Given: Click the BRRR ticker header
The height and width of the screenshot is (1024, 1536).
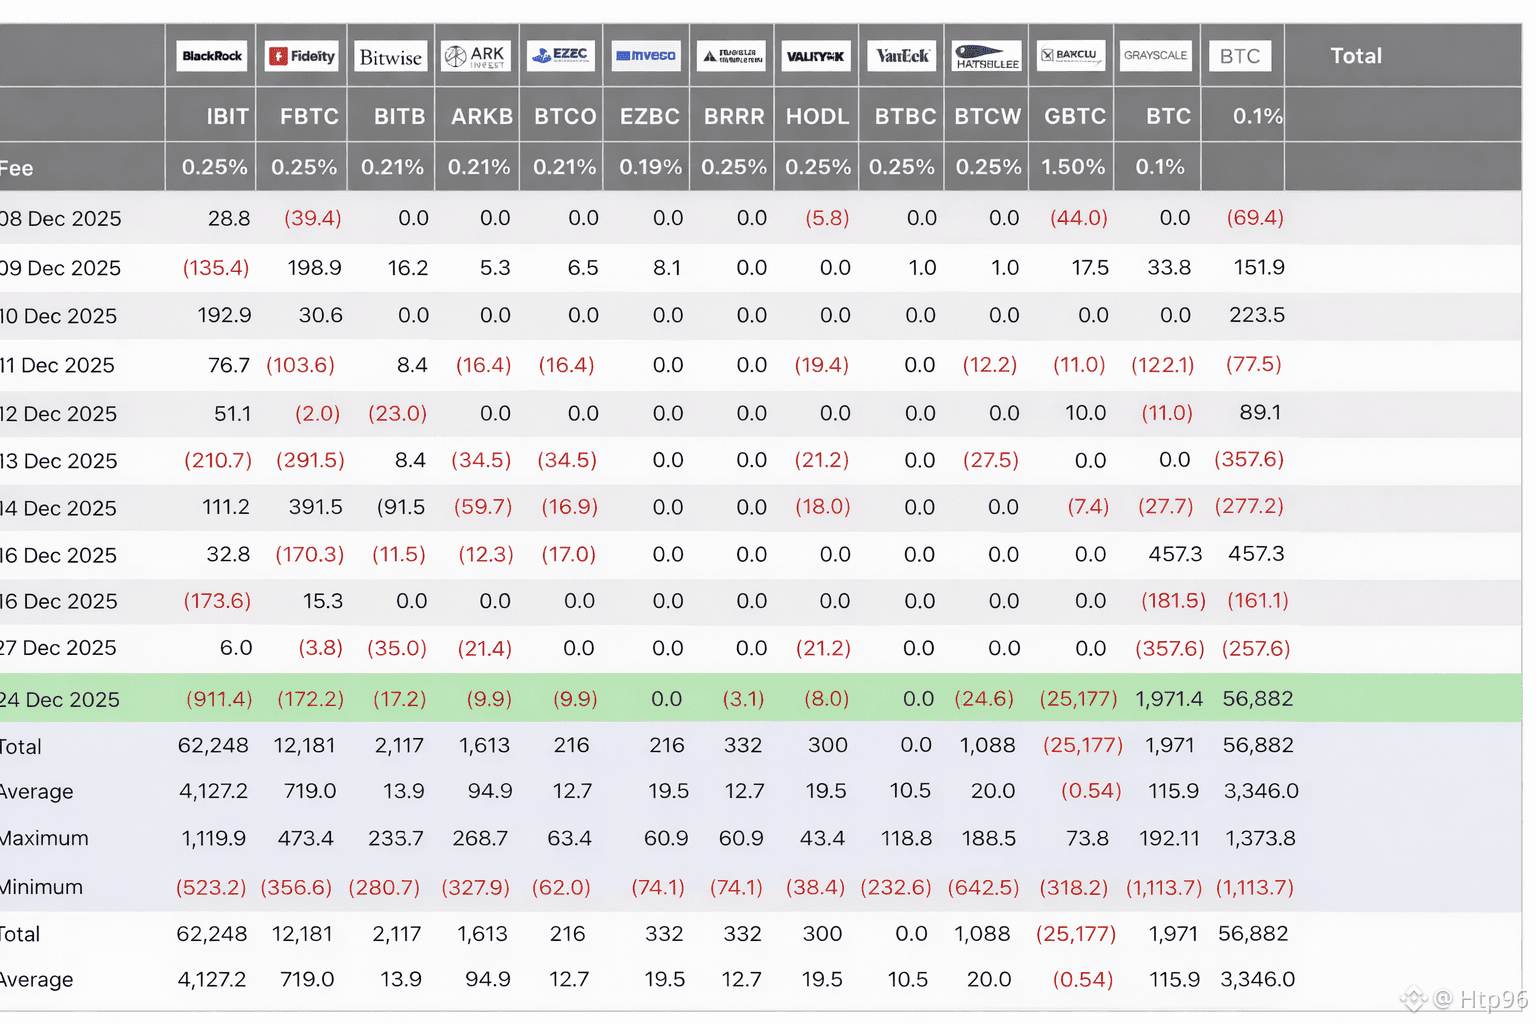Looking at the screenshot, I should (734, 116).
